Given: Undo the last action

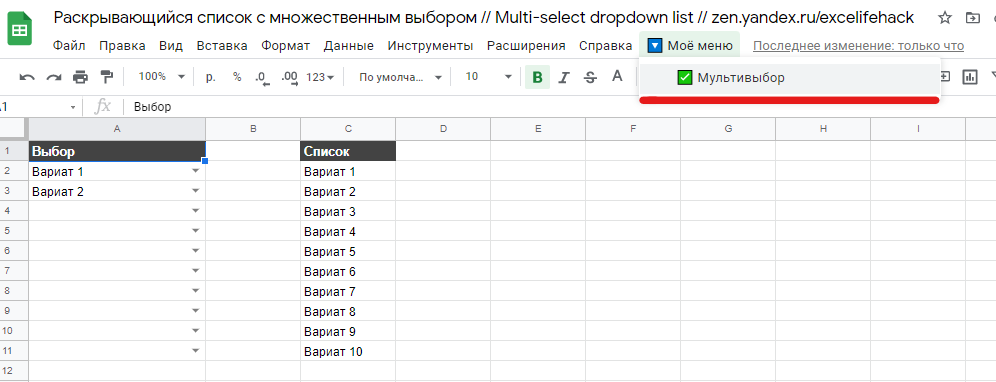Looking at the screenshot, I should coord(27,78).
